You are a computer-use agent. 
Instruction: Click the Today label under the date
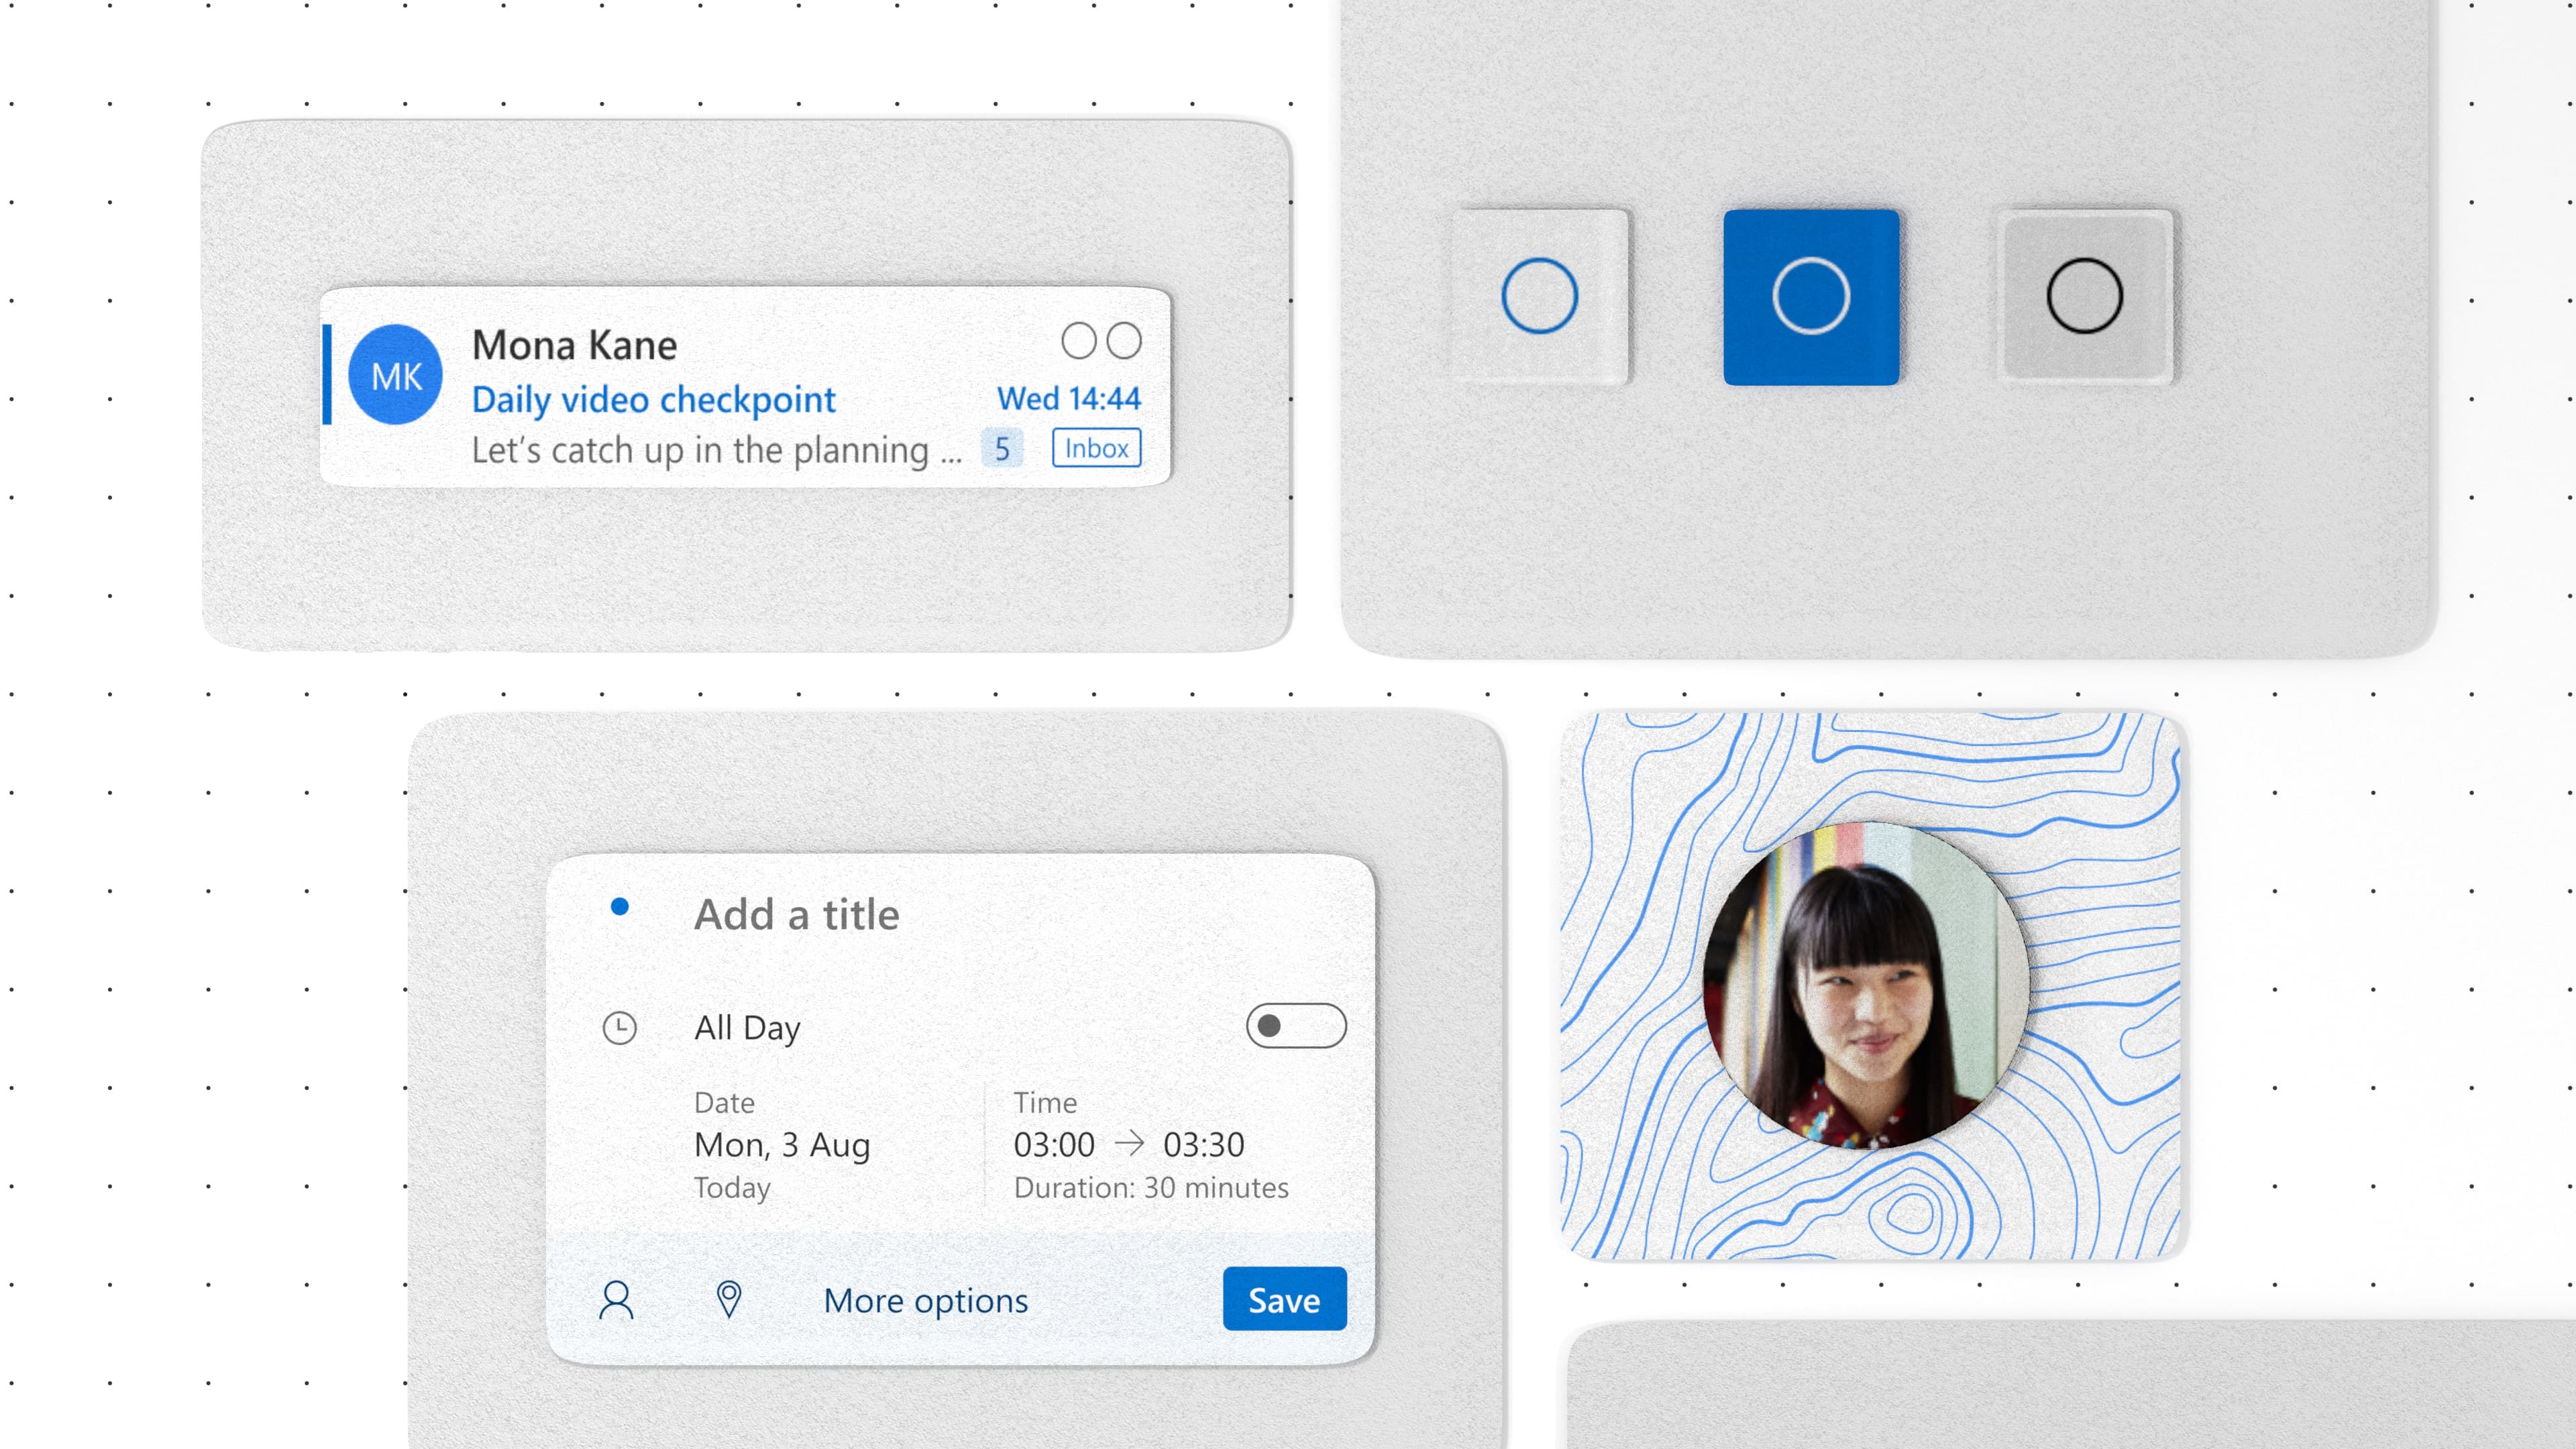point(732,1189)
